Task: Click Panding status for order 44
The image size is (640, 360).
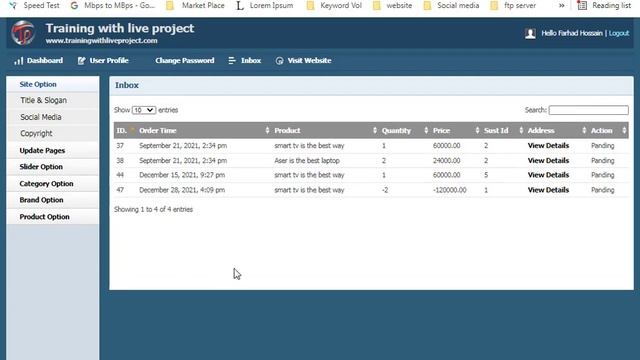Action: coord(602,175)
